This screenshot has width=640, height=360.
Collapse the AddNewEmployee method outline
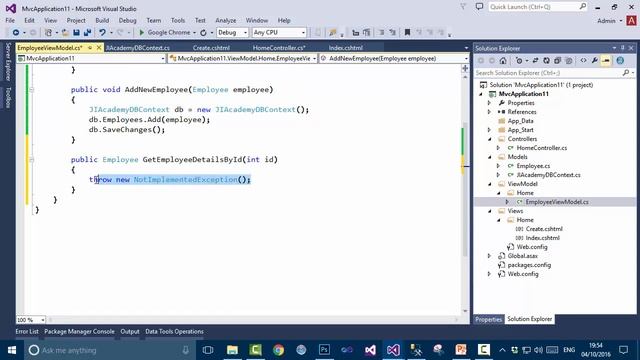(31, 89)
